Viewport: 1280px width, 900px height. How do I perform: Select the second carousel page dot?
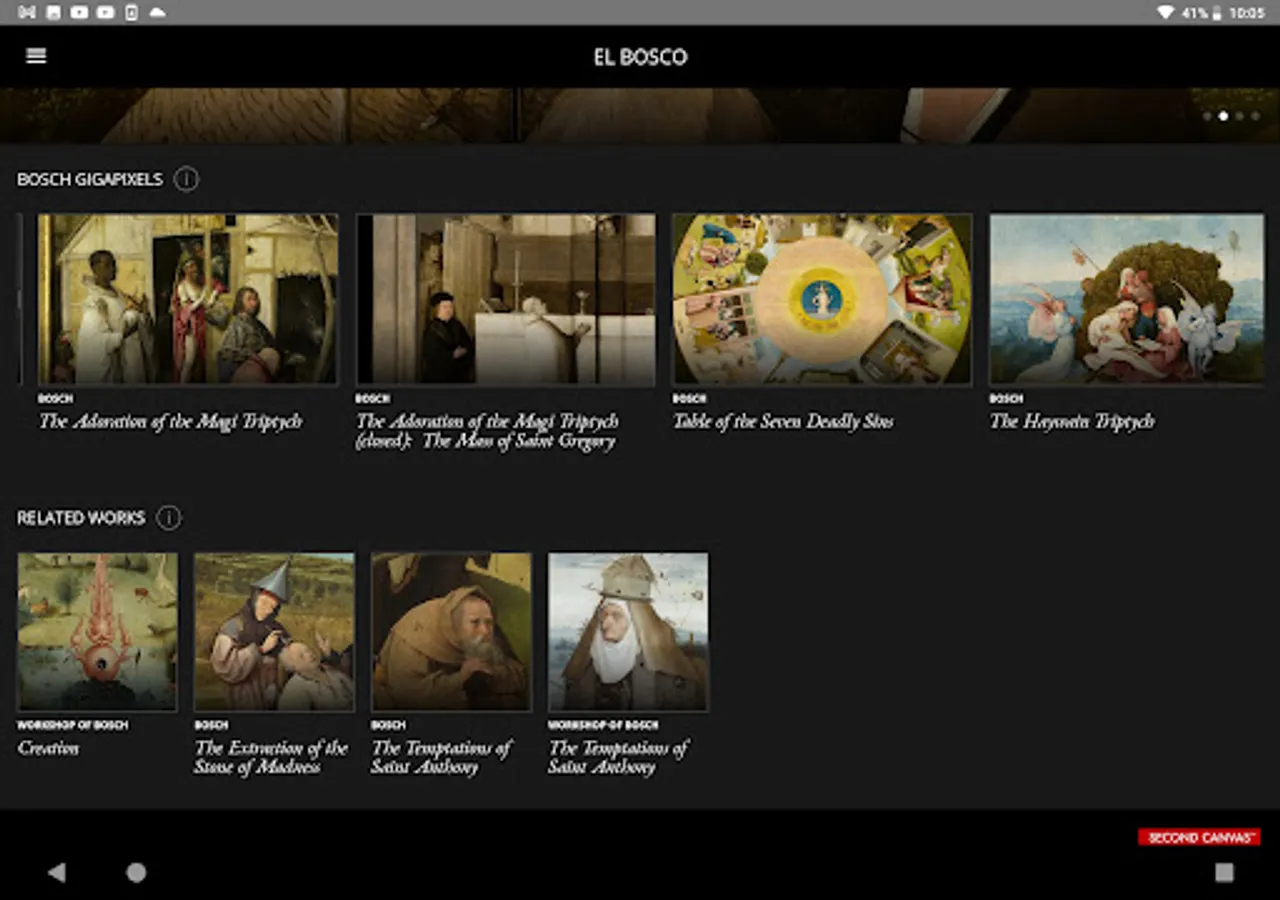coord(1223,116)
